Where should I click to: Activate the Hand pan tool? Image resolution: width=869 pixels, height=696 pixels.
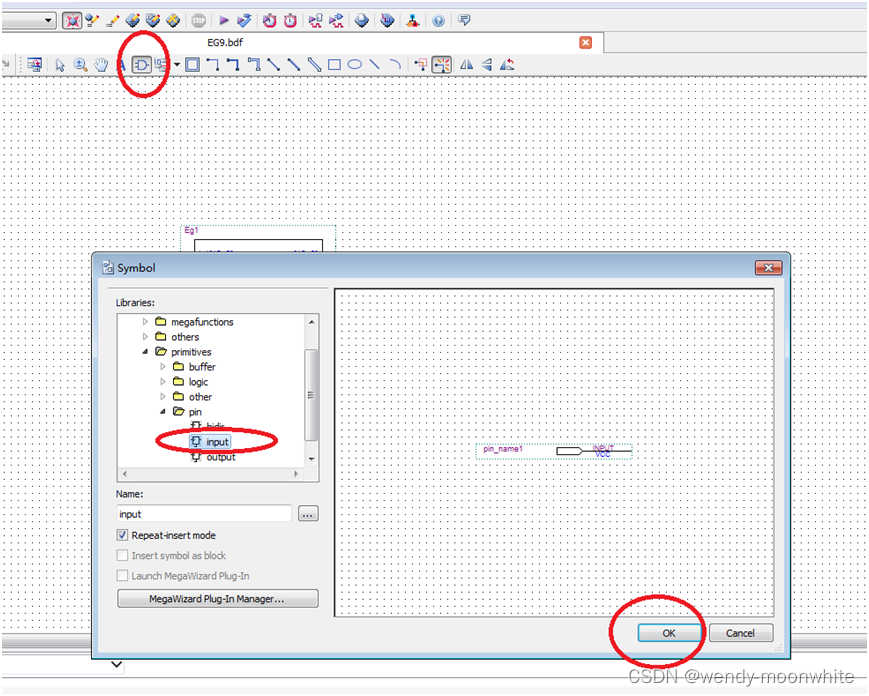[x=100, y=64]
